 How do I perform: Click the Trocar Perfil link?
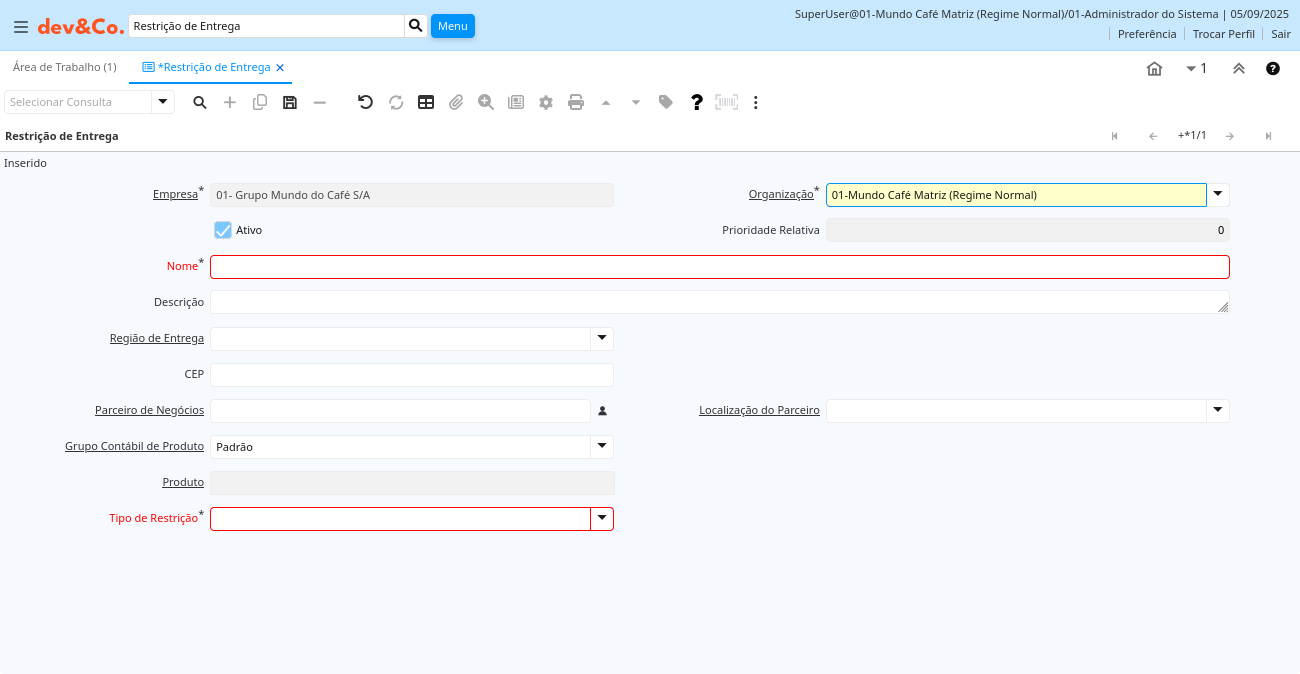coord(1223,34)
